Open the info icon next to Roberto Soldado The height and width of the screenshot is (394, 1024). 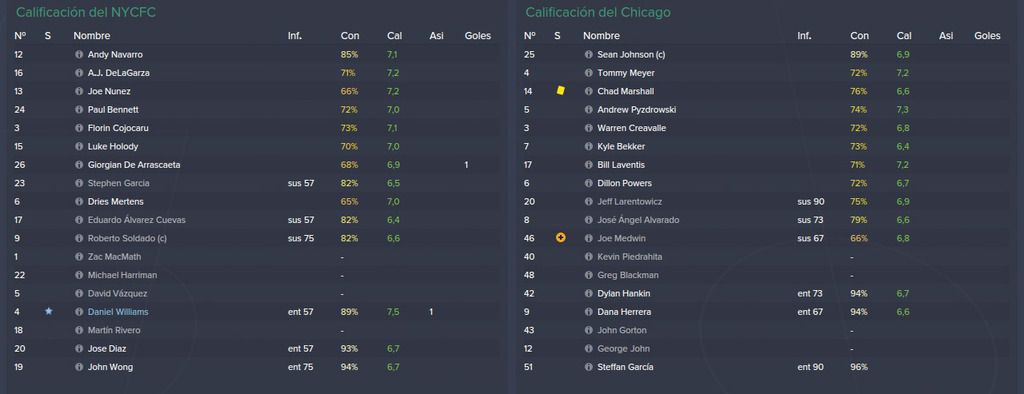click(x=79, y=238)
